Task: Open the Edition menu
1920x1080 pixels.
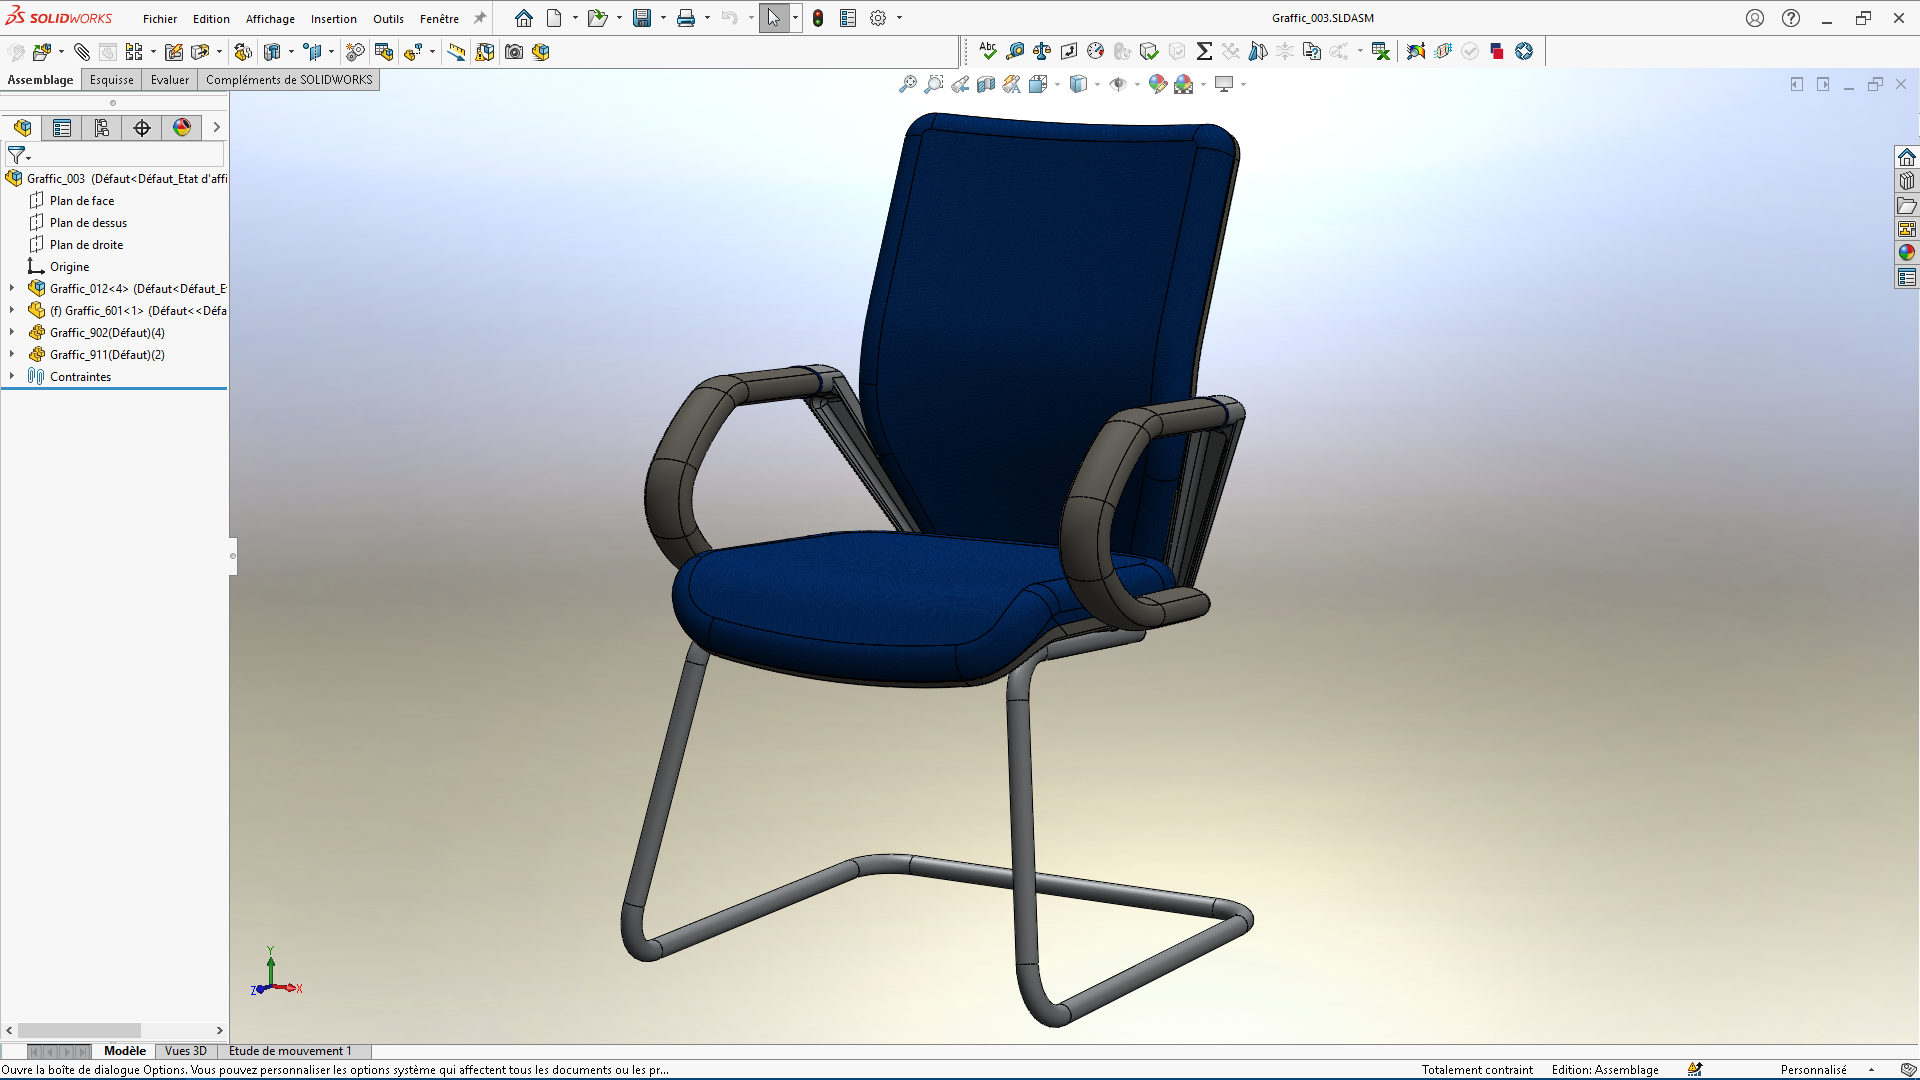Action: (211, 19)
